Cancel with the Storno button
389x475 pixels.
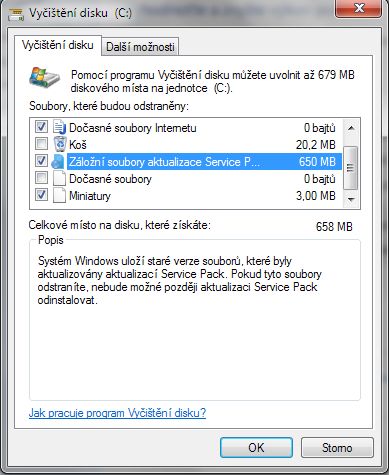tap(337, 447)
